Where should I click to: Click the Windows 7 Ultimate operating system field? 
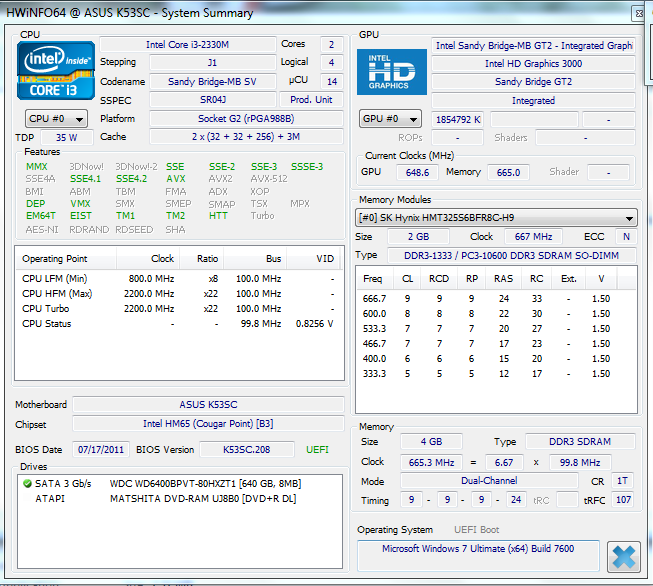tap(478, 549)
